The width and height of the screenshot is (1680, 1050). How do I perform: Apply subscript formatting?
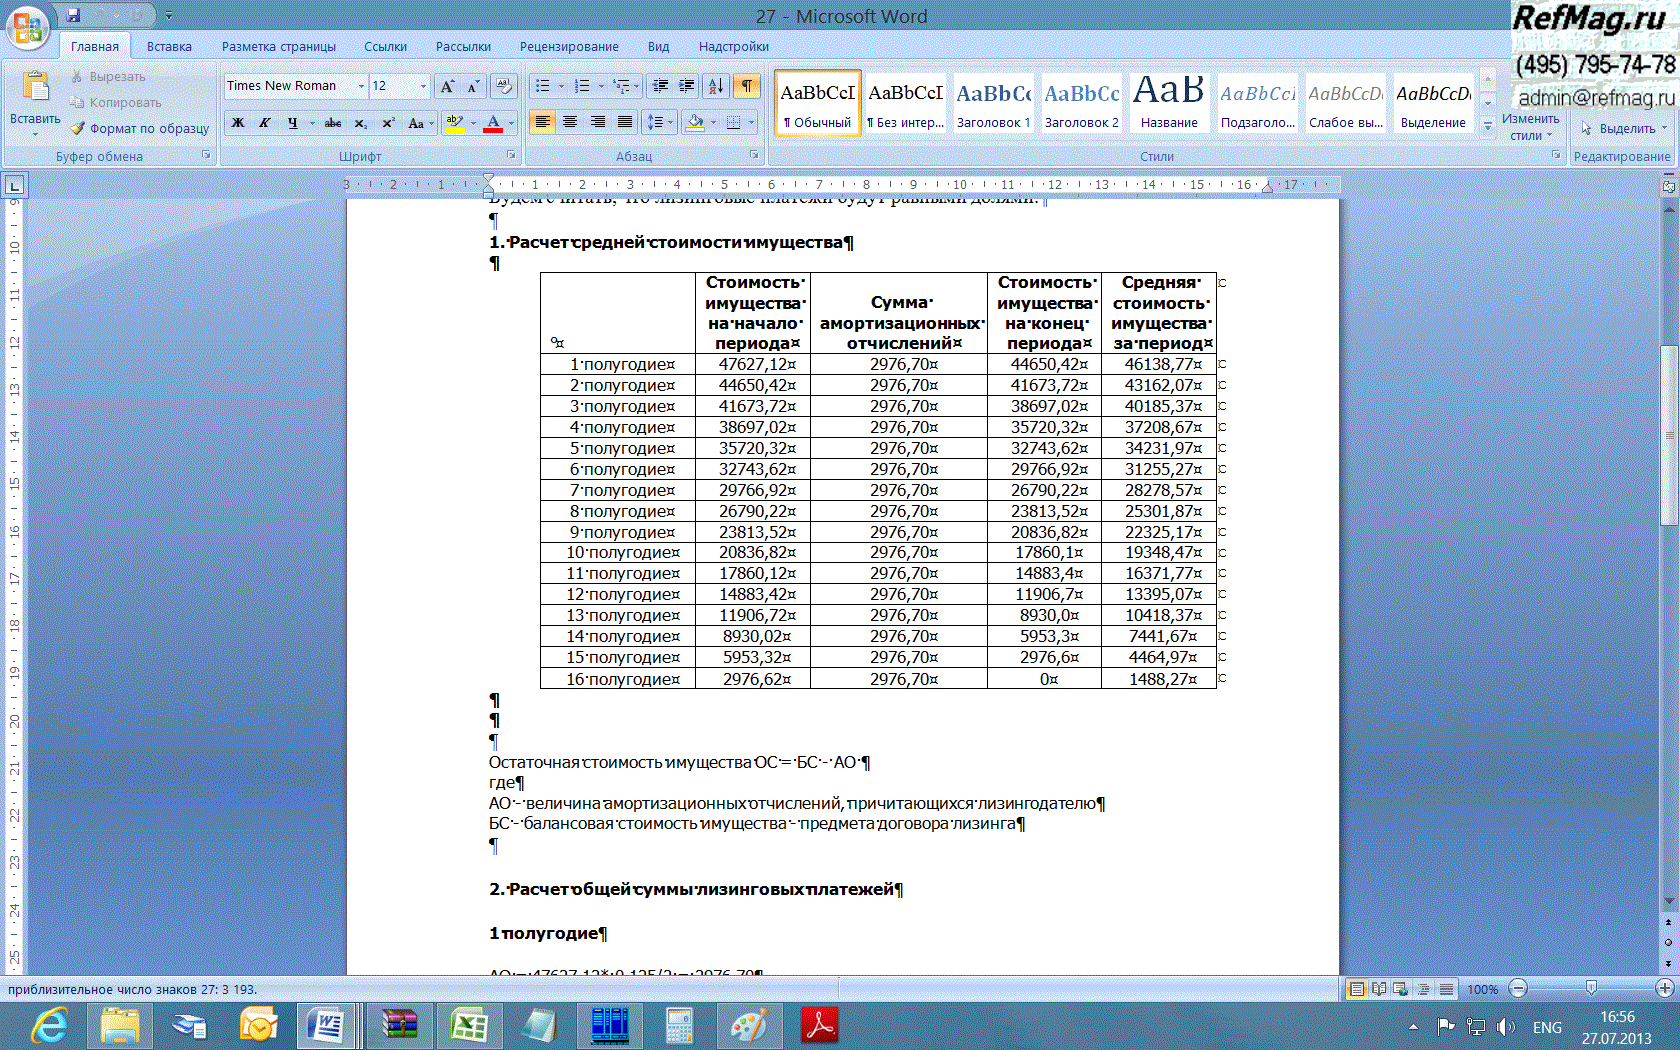[x=361, y=123]
